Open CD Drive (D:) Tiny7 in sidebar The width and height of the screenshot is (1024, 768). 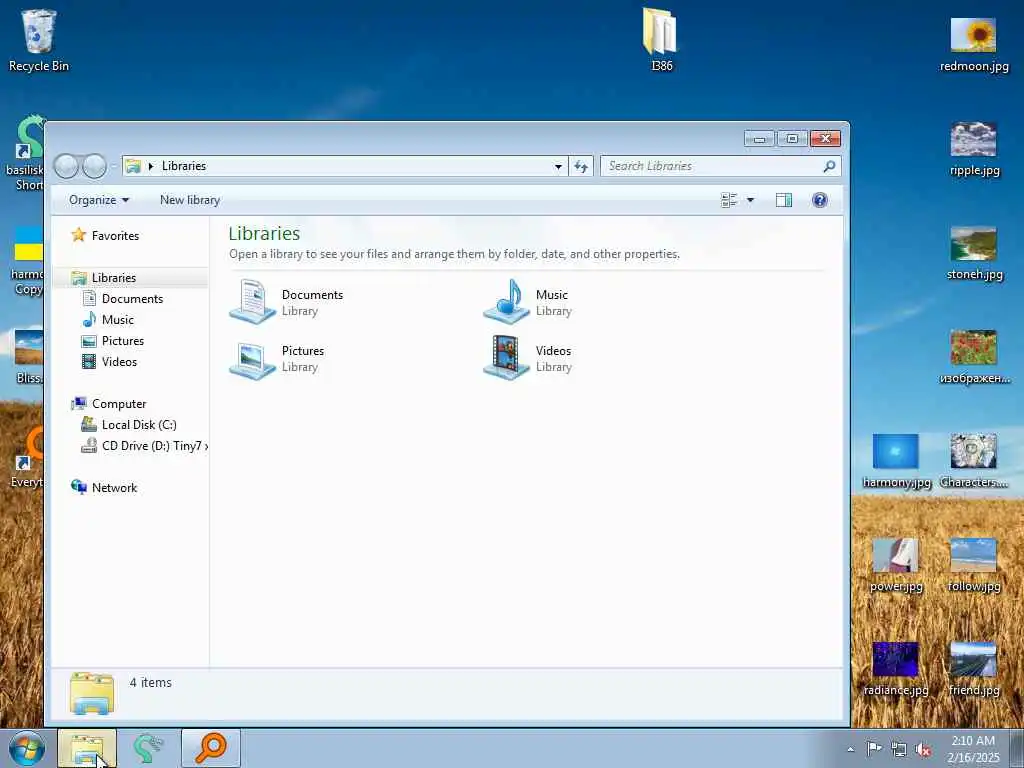144,445
